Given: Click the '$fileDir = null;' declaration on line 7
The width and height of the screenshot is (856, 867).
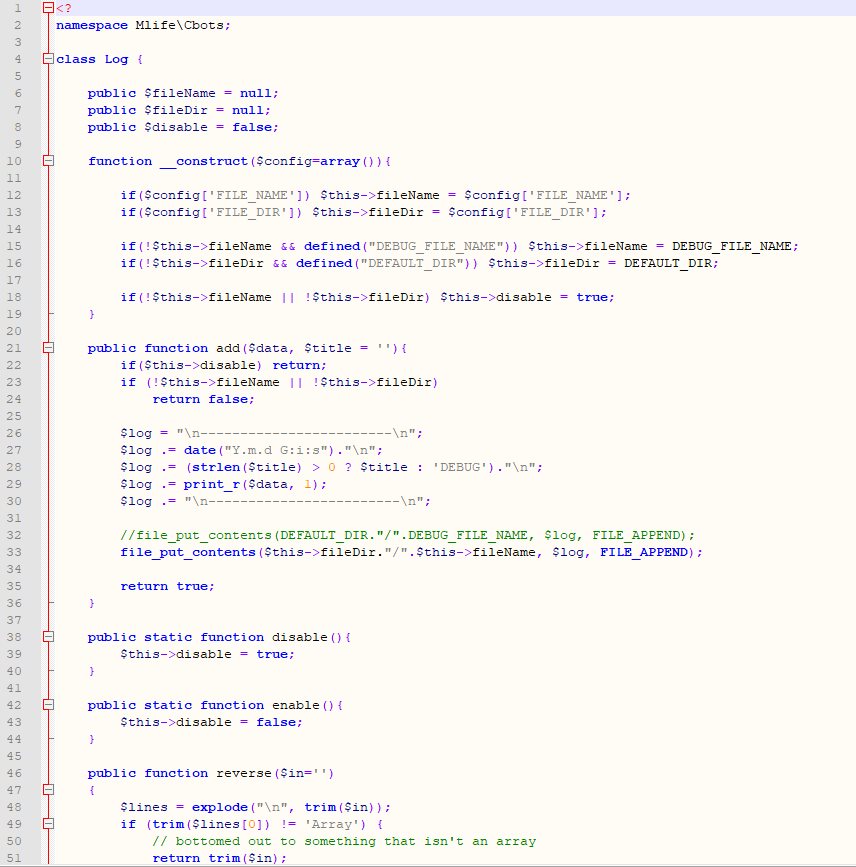Looking at the screenshot, I should coord(207,110).
